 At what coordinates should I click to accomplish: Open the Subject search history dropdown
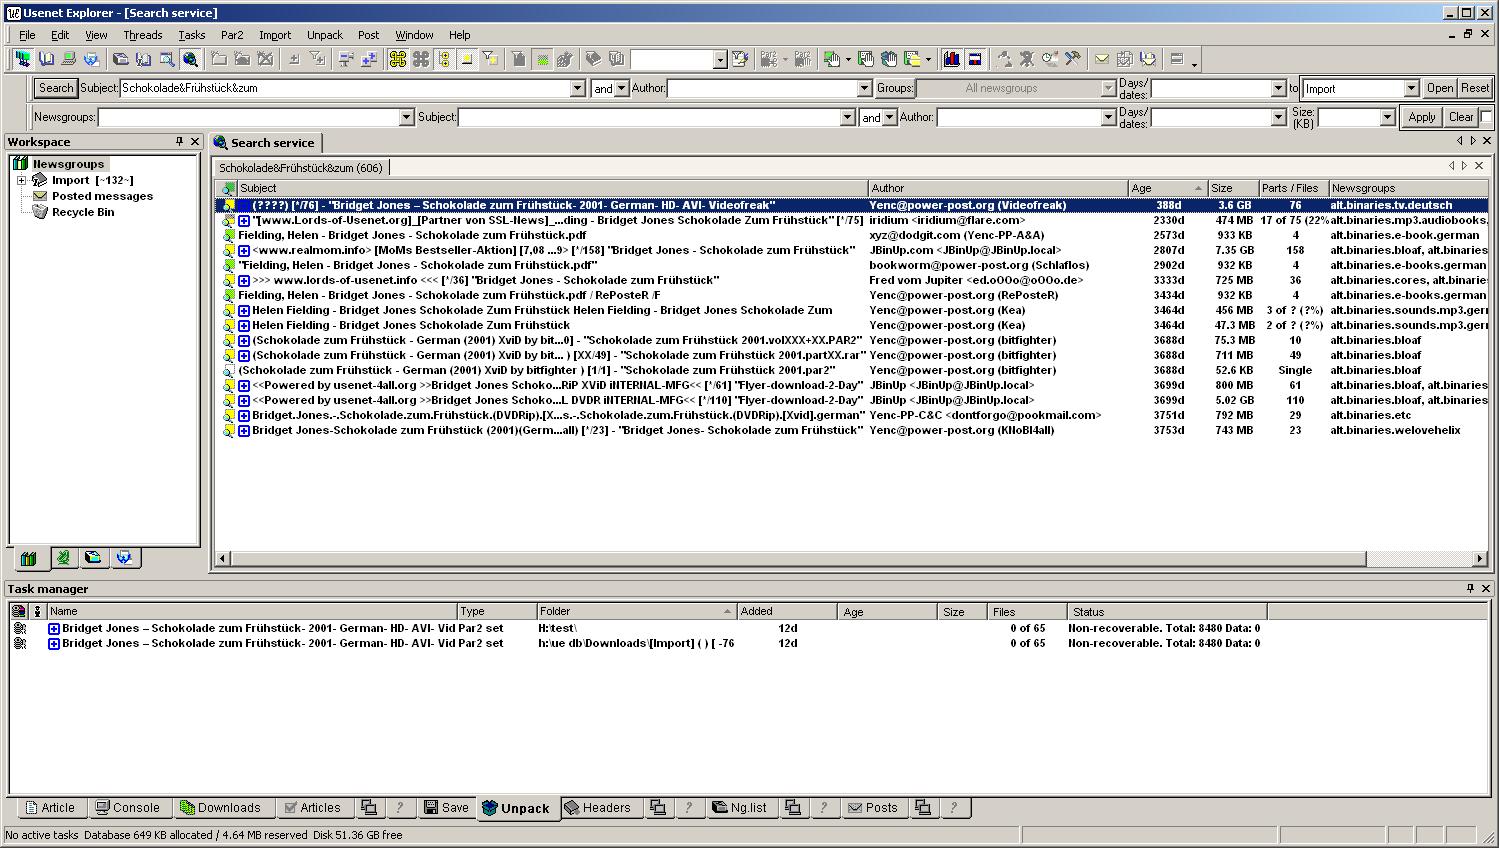[577, 88]
